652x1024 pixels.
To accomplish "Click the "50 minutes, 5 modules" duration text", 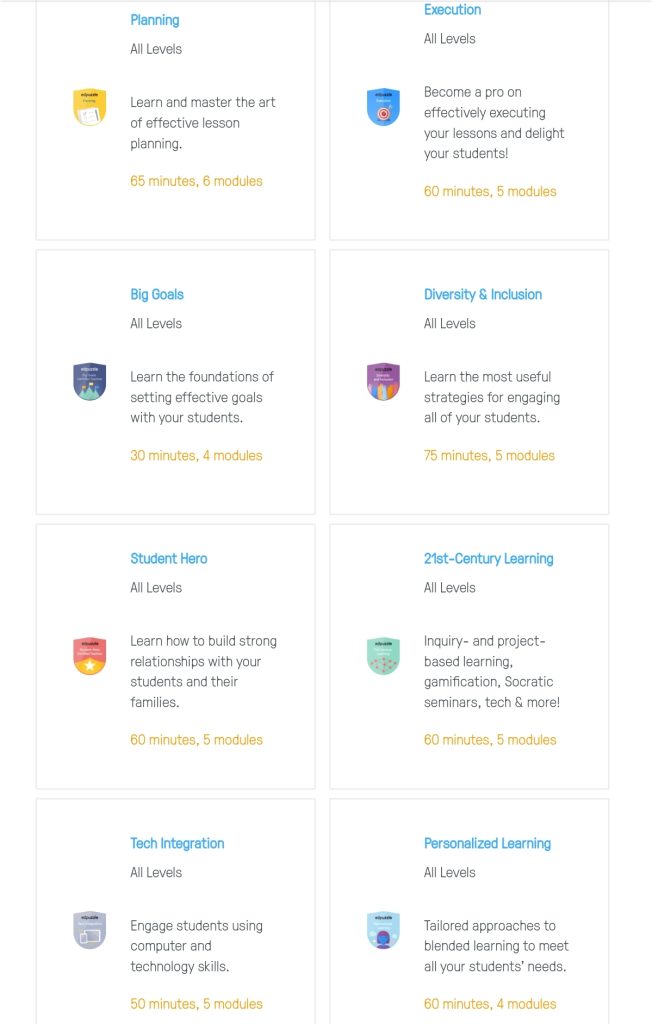I will tap(196, 1004).
